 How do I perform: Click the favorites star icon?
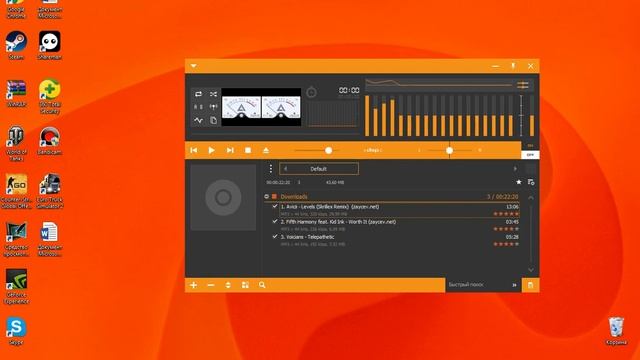[x=518, y=182]
